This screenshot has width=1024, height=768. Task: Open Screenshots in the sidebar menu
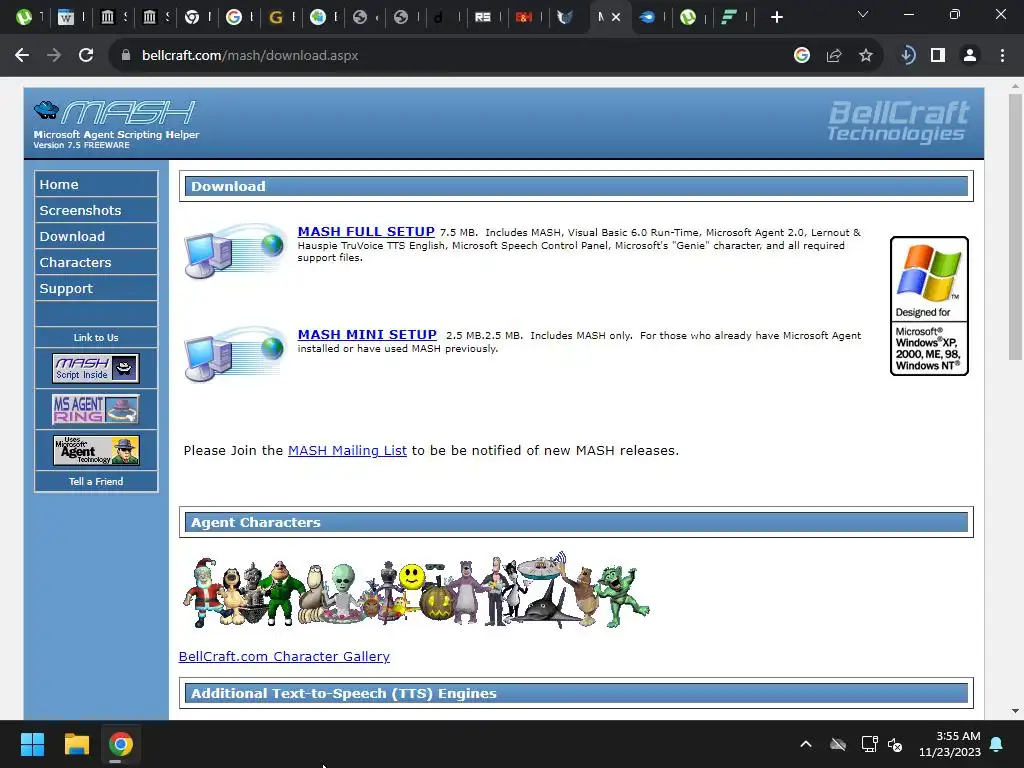click(x=96, y=210)
